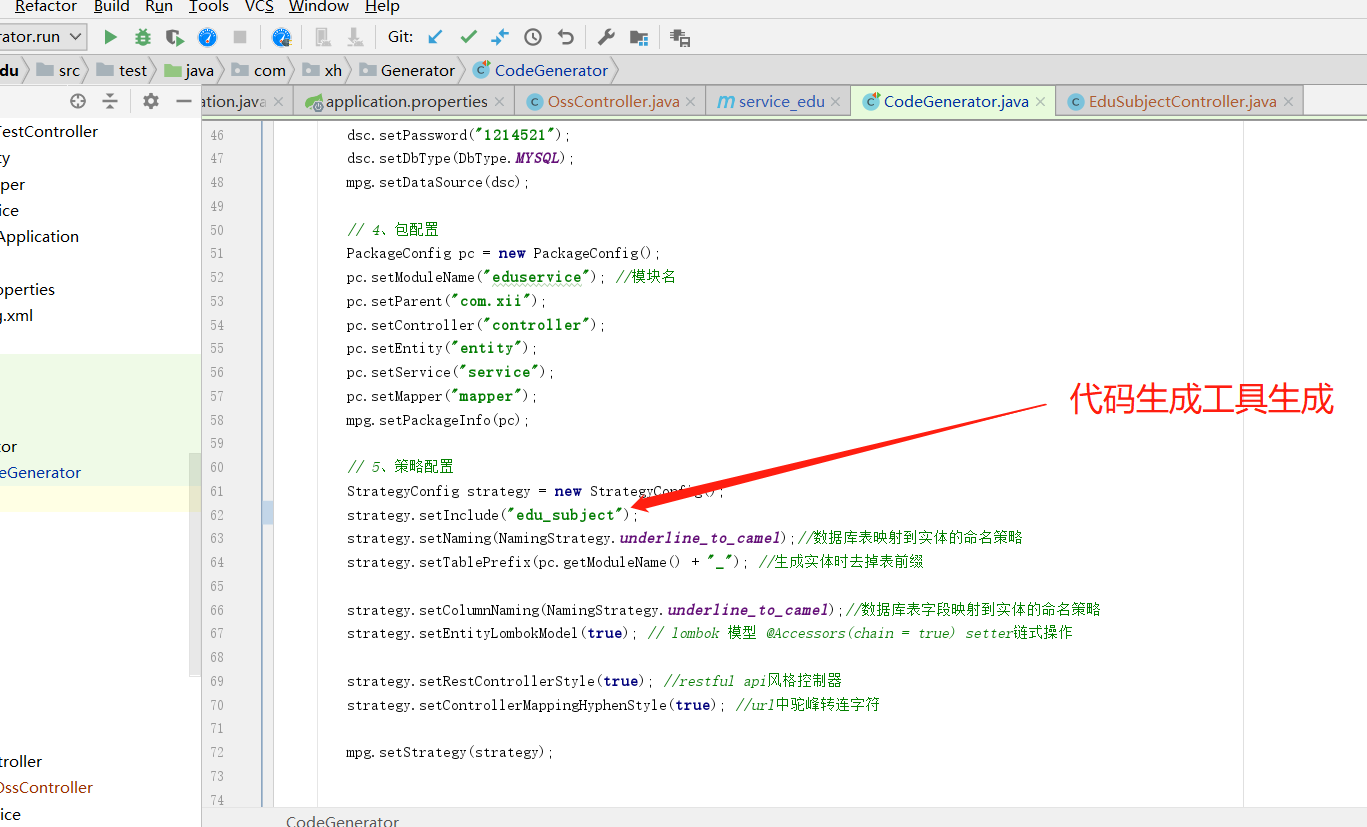Show Git history via the clock icon
1367x827 pixels.
coord(533,37)
